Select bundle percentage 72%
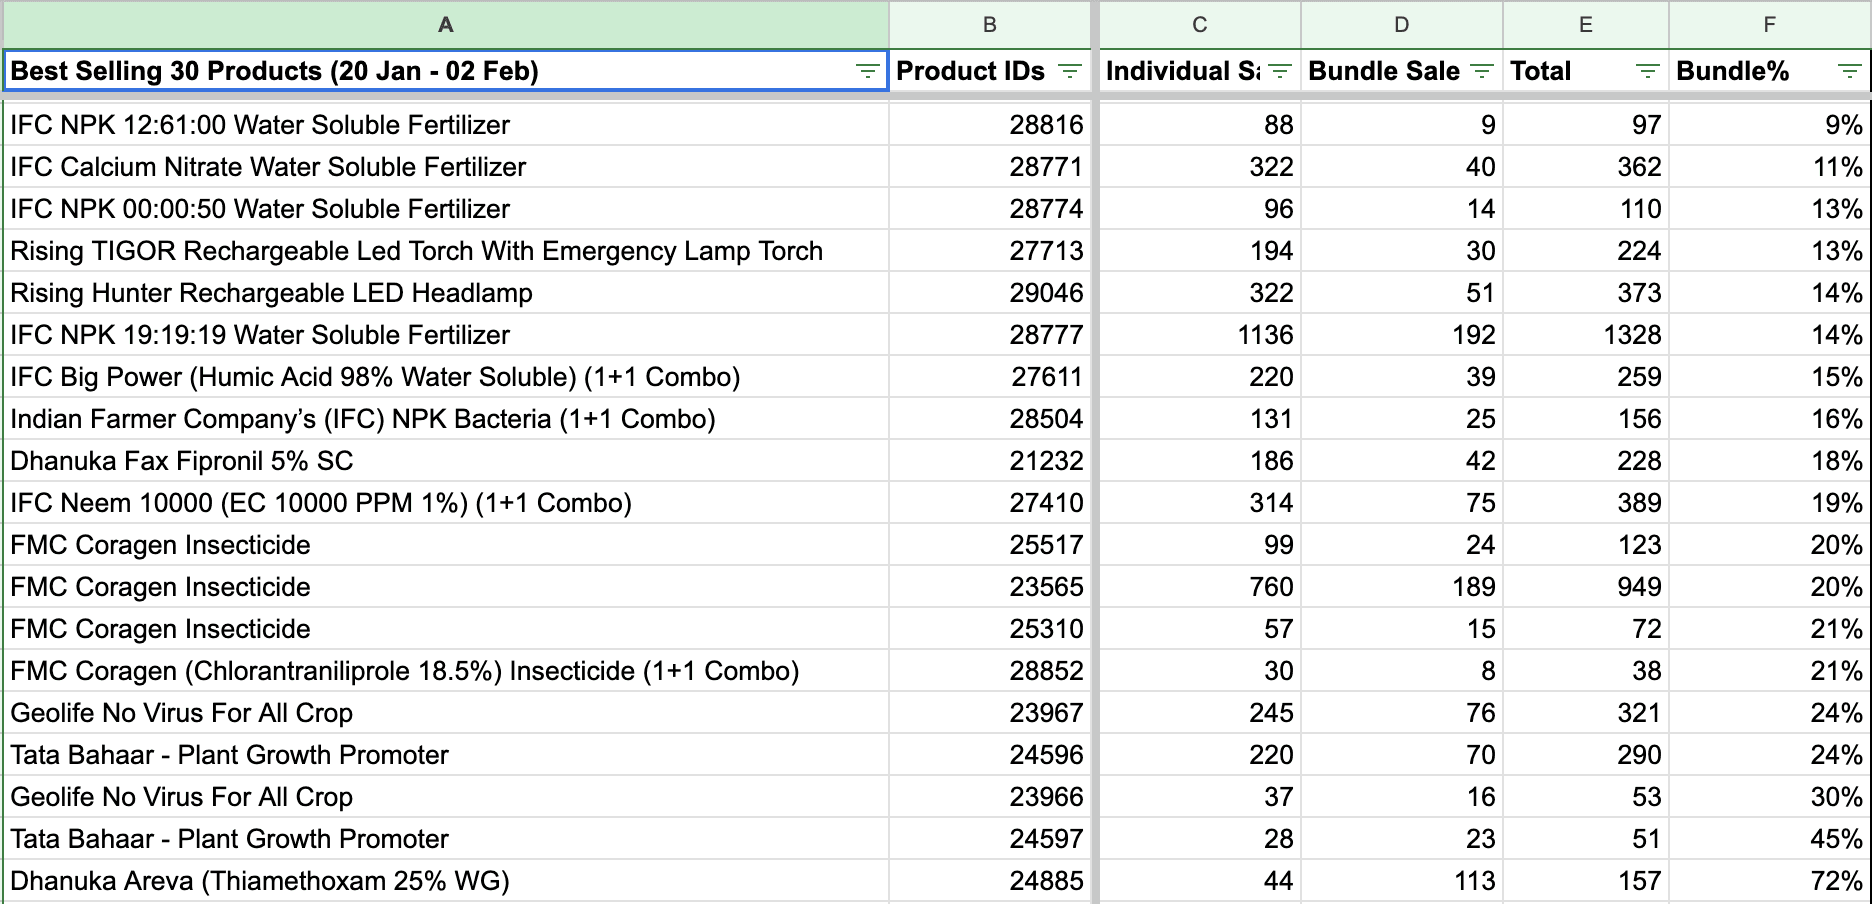Image resolution: width=1872 pixels, height=904 pixels. coord(1769,881)
